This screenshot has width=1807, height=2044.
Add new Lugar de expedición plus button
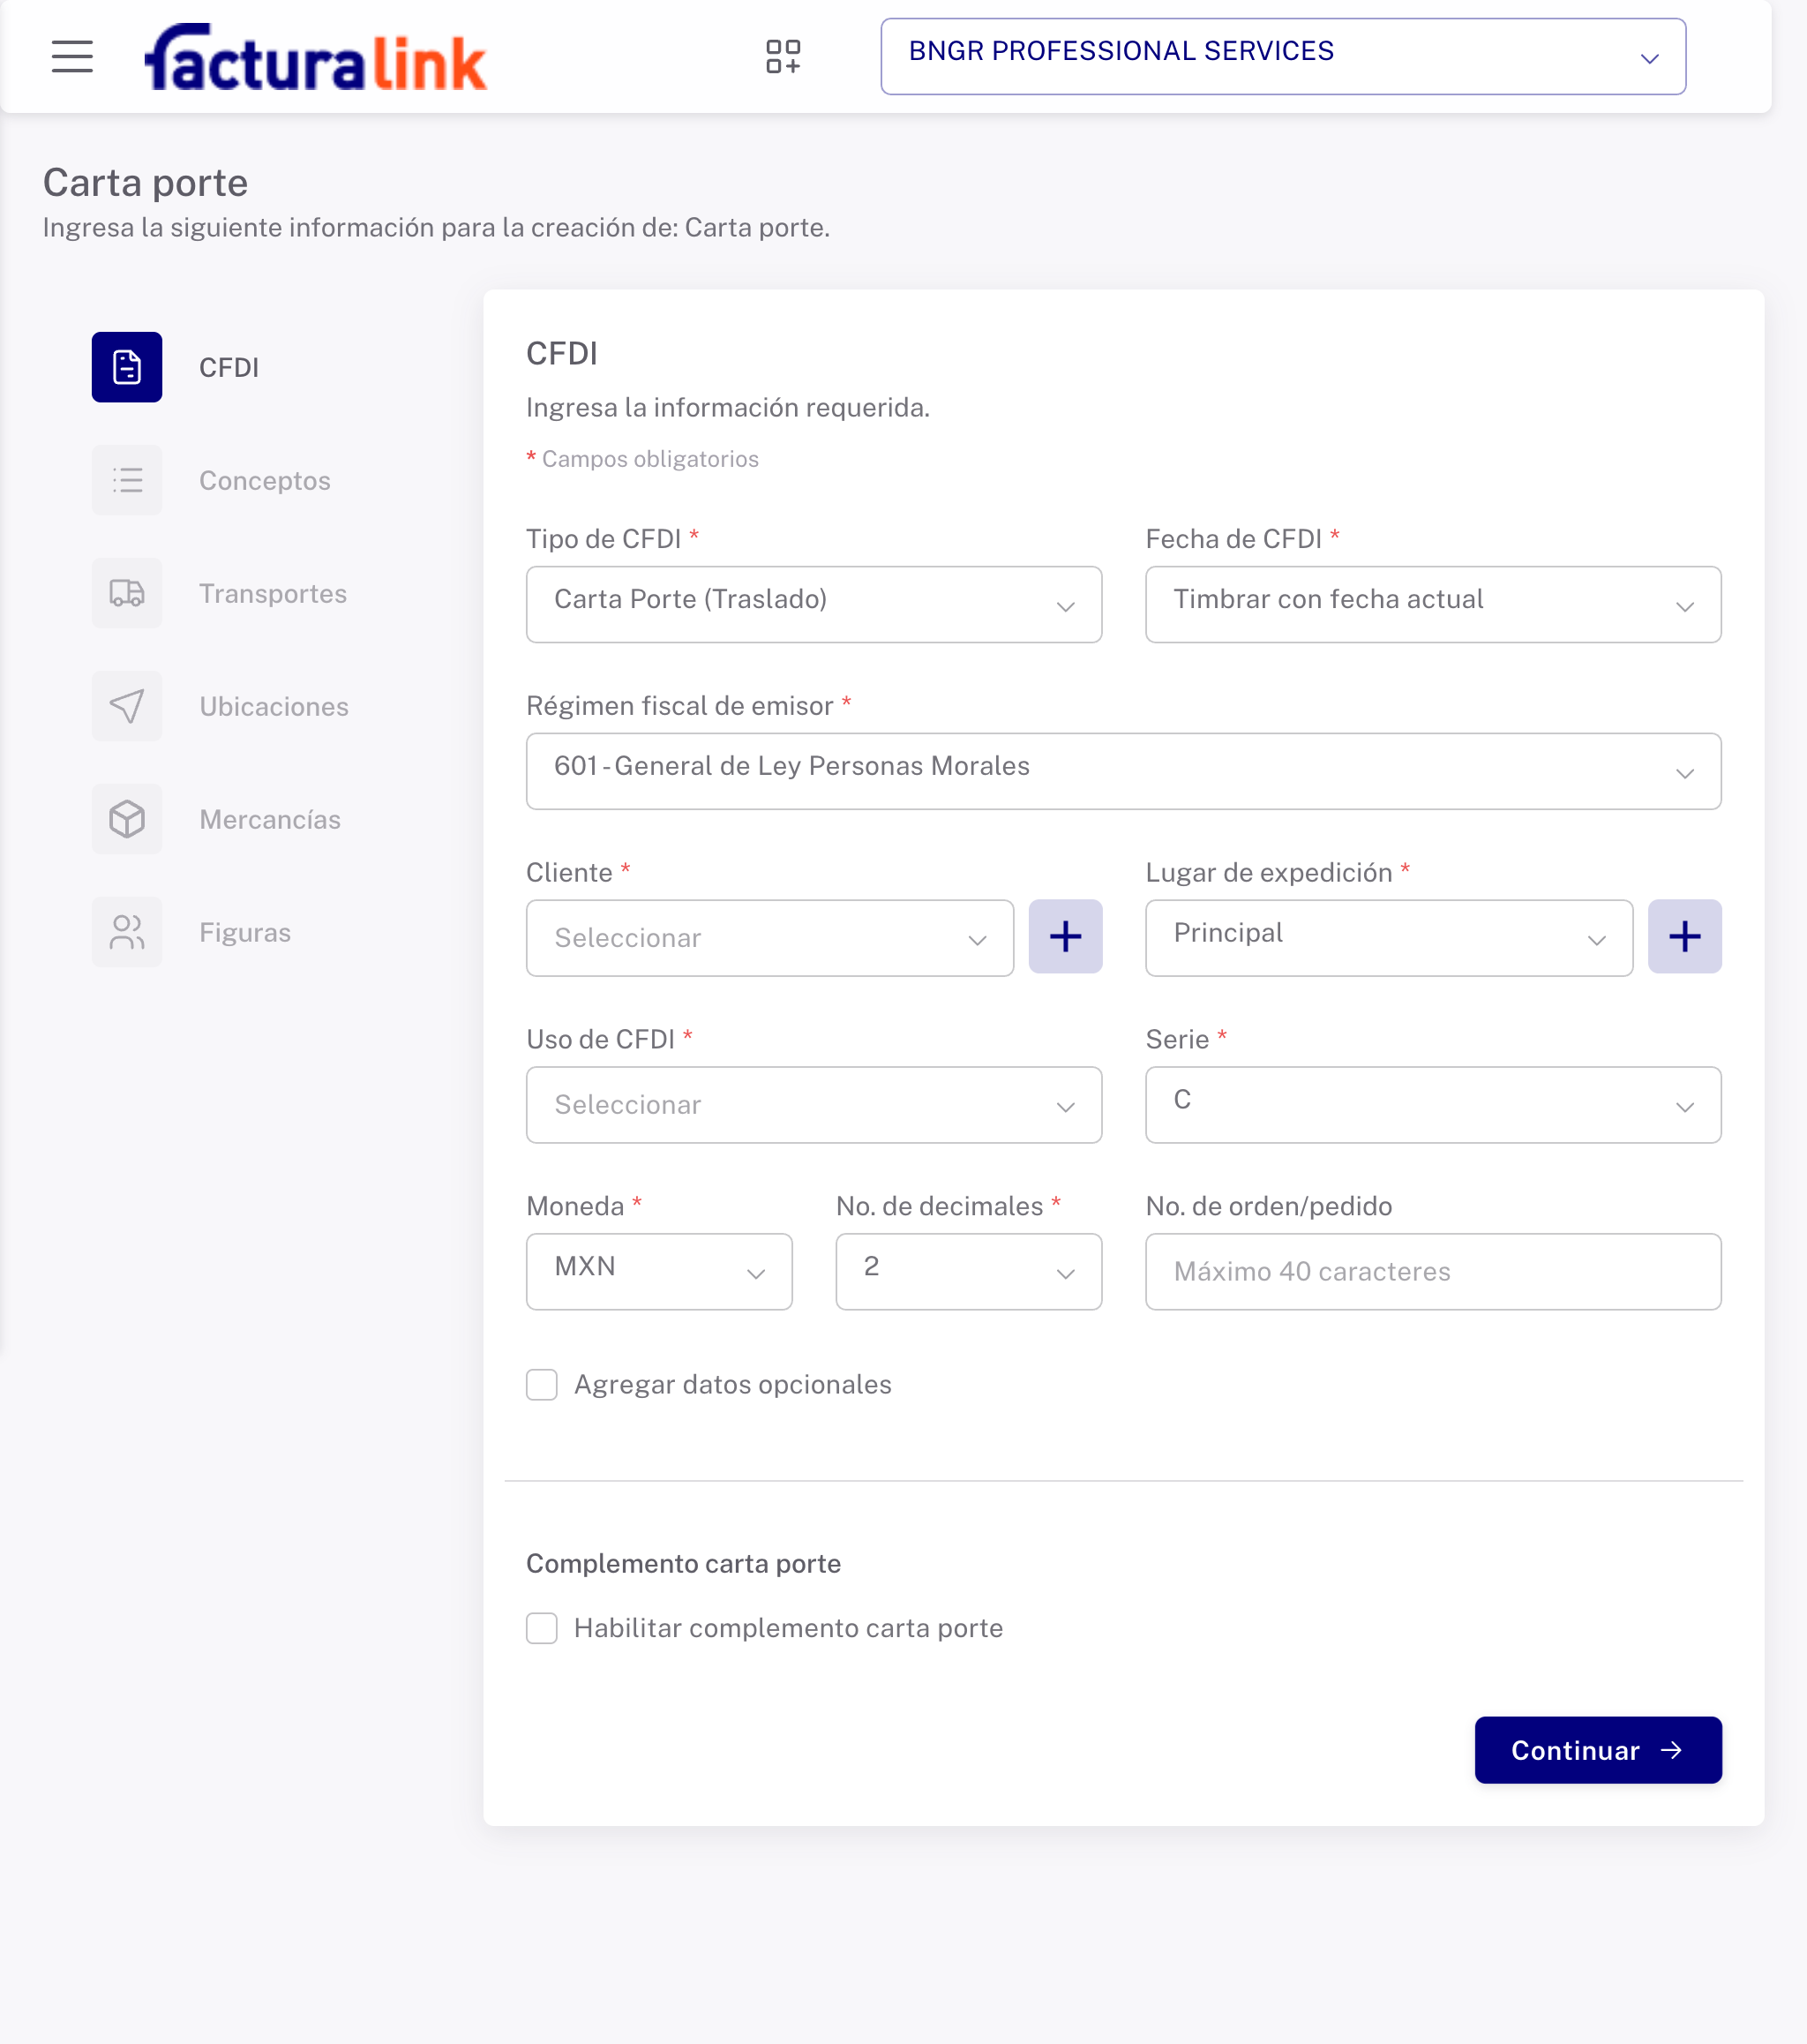1684,937
